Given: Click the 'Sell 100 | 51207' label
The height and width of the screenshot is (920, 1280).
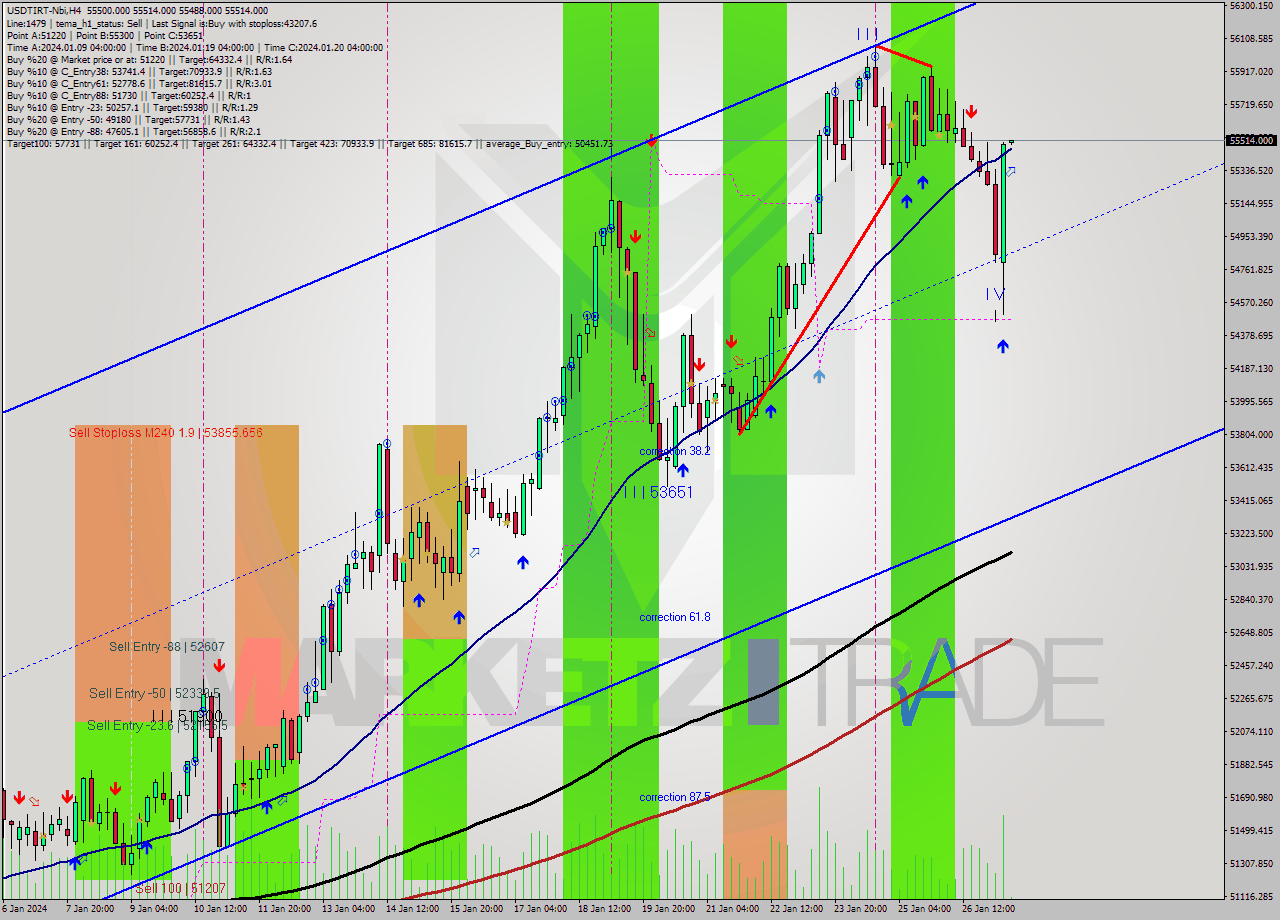Looking at the screenshot, I should (181, 888).
